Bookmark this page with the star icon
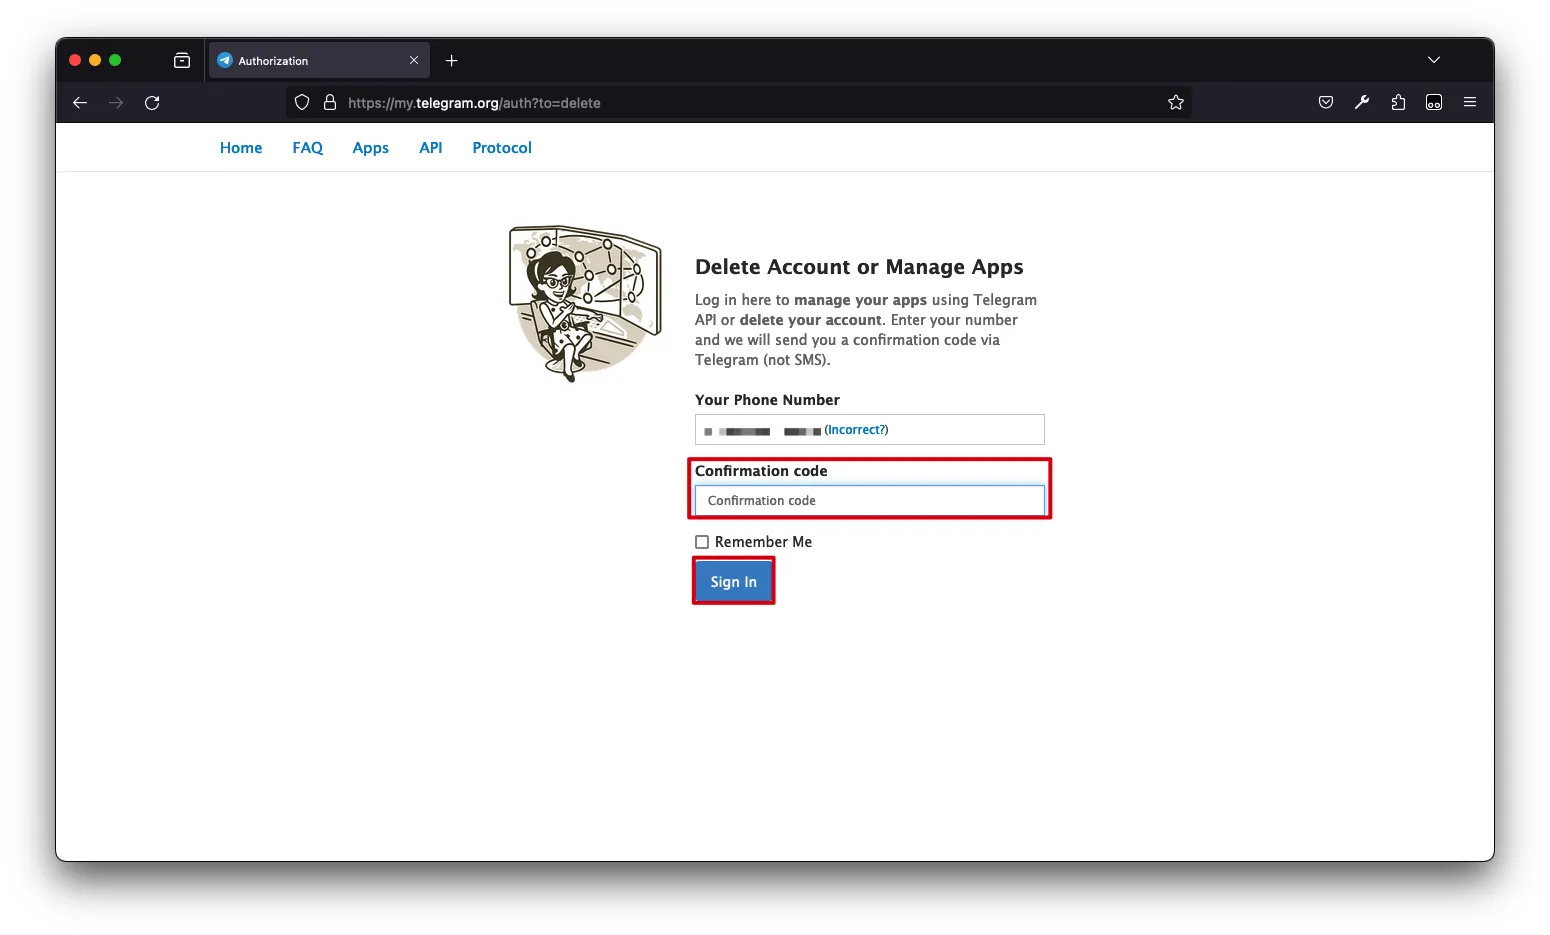The width and height of the screenshot is (1550, 935). tap(1176, 103)
